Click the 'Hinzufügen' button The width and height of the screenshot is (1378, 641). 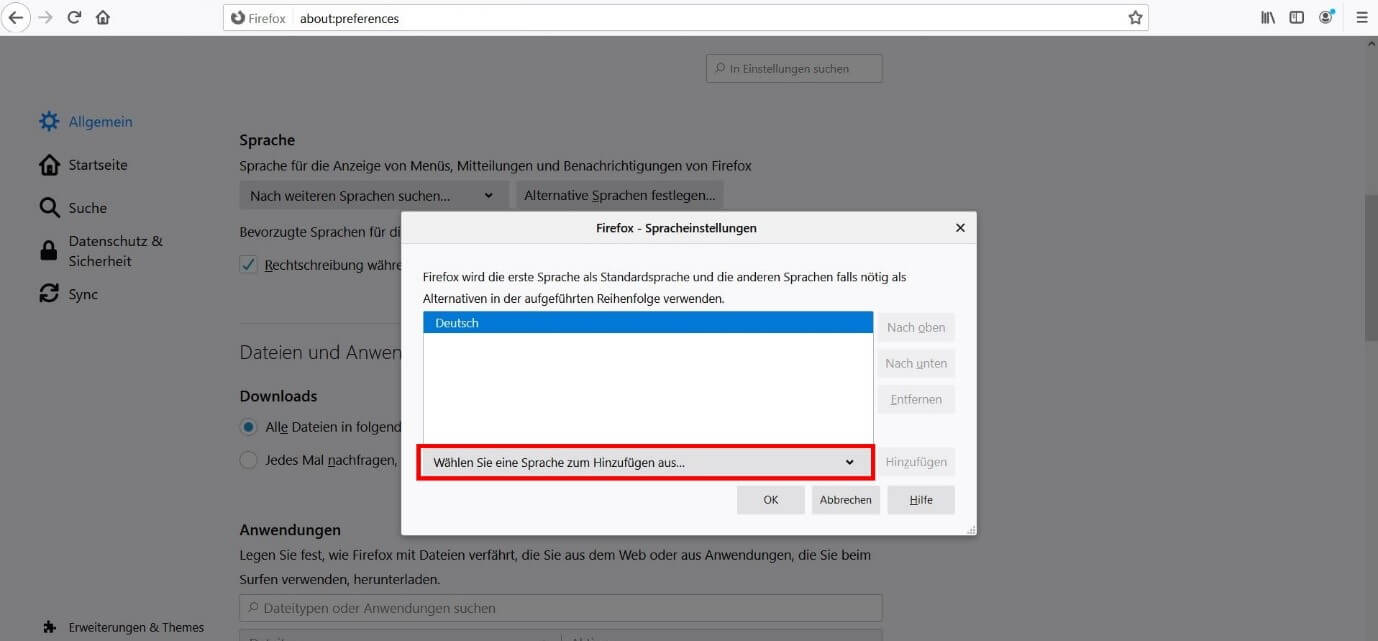click(916, 462)
